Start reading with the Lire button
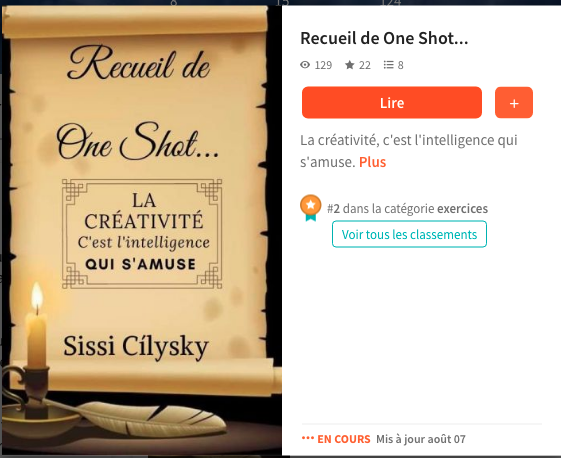 pos(392,103)
